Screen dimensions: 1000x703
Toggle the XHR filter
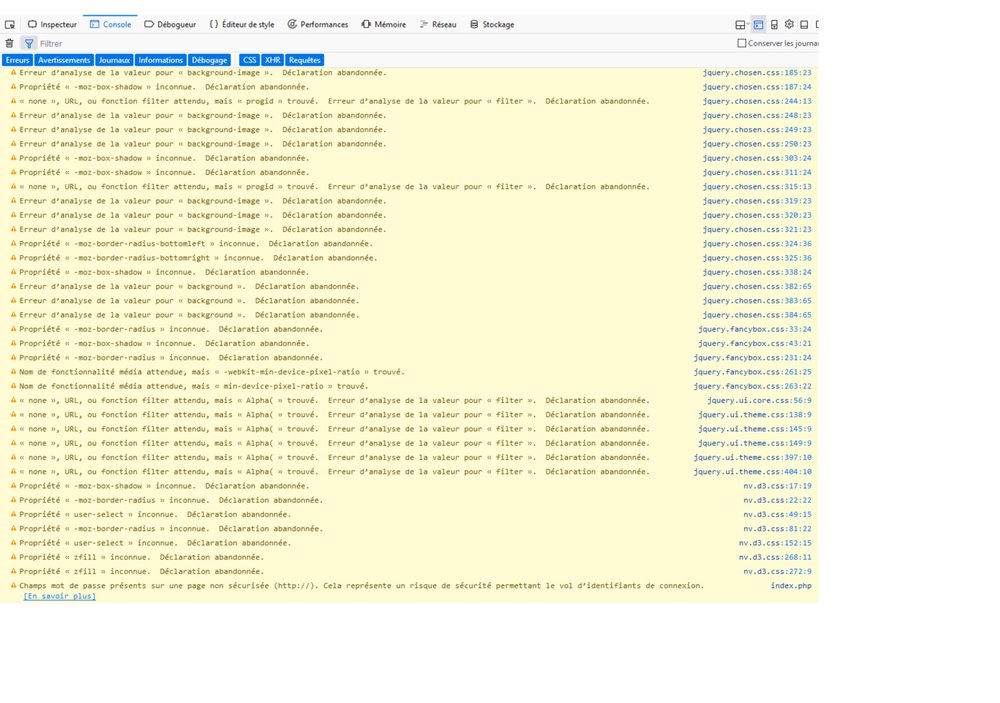click(x=272, y=60)
